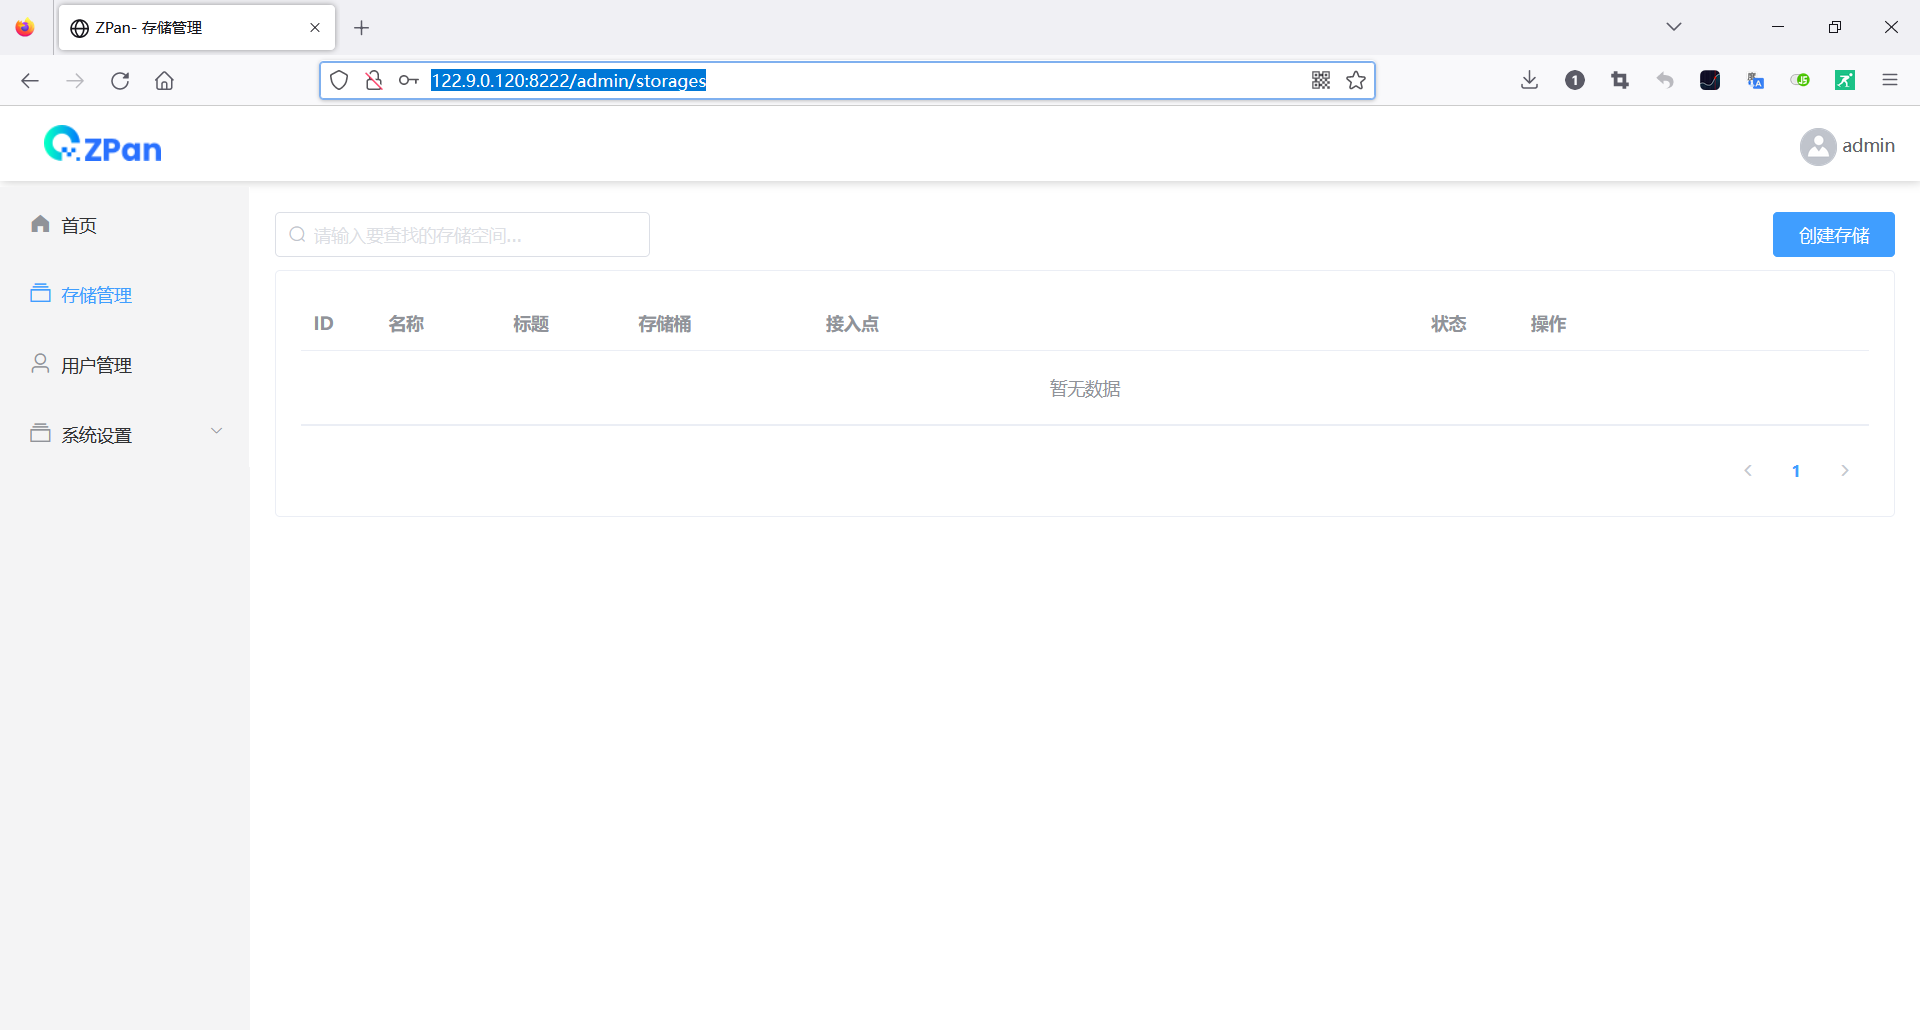This screenshot has width=1920, height=1030.
Task: Open the list-all-tabs dropdown
Action: pyautogui.click(x=1673, y=26)
